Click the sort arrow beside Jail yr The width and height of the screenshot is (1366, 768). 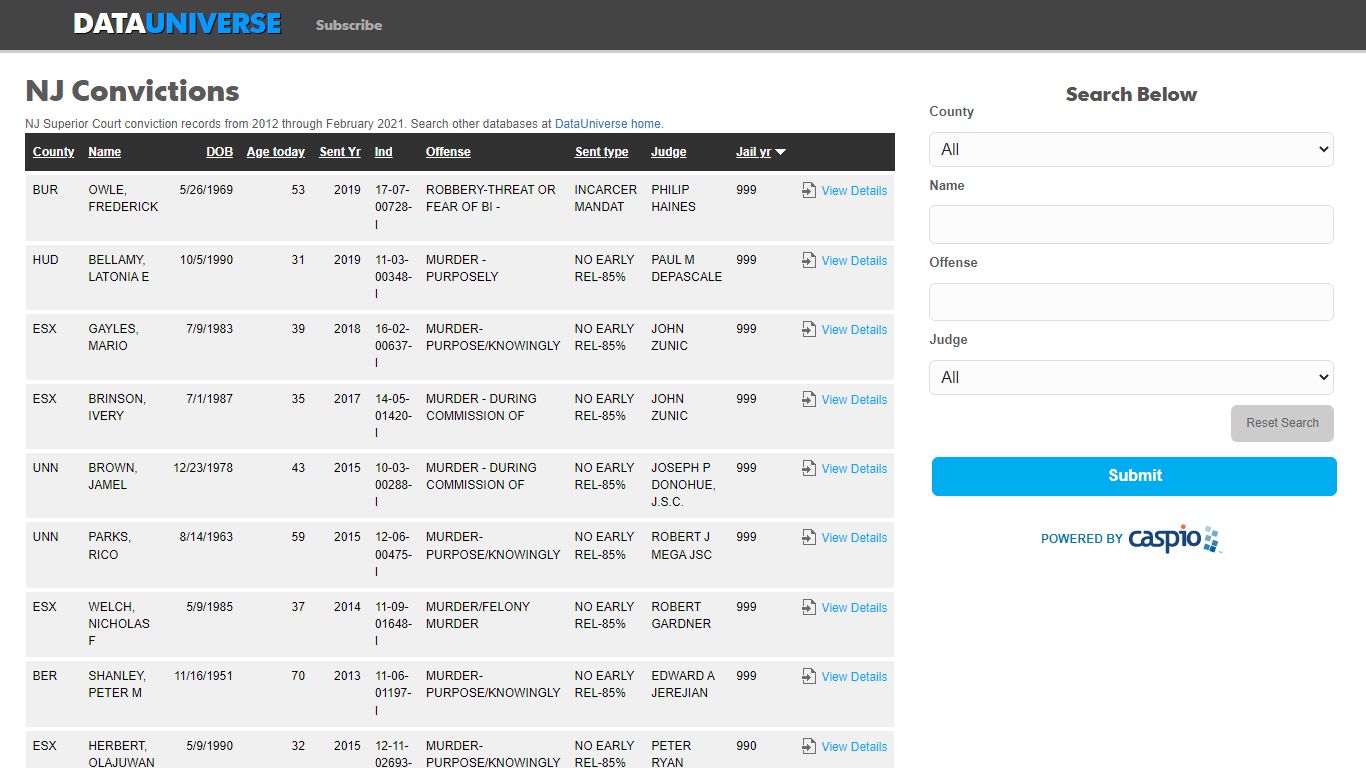781,152
